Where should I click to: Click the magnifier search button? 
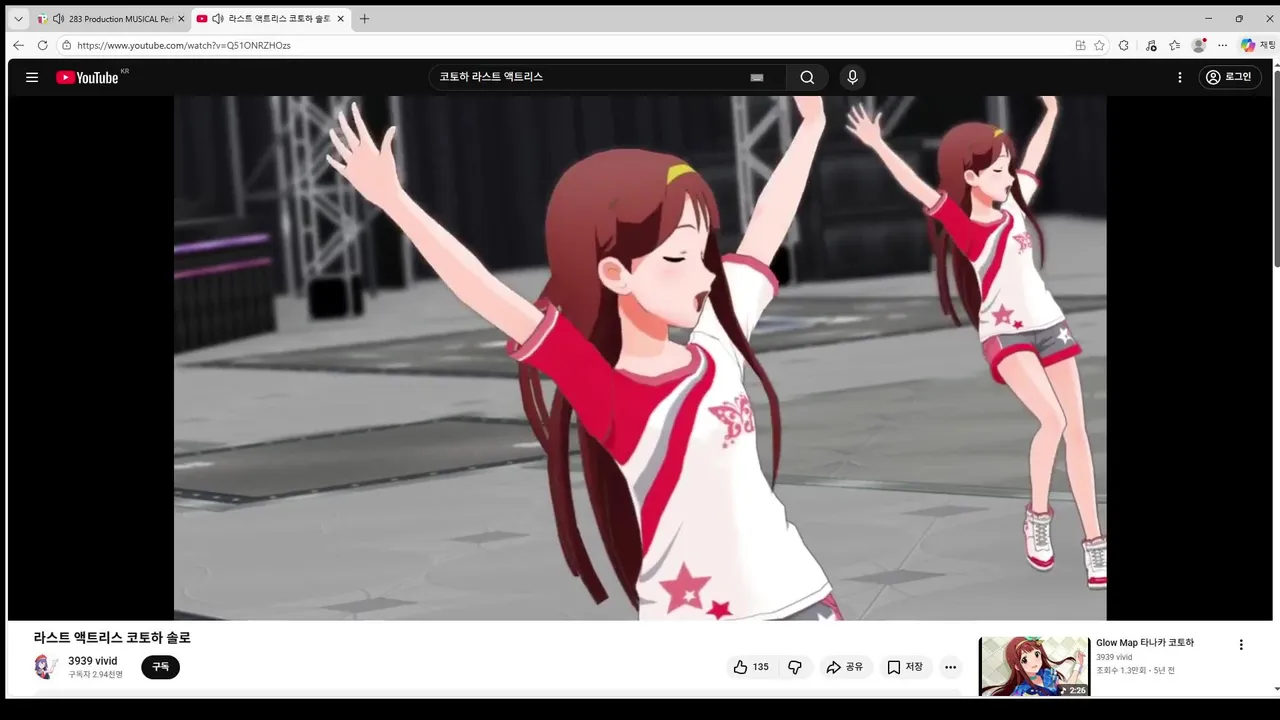pyautogui.click(x=807, y=77)
